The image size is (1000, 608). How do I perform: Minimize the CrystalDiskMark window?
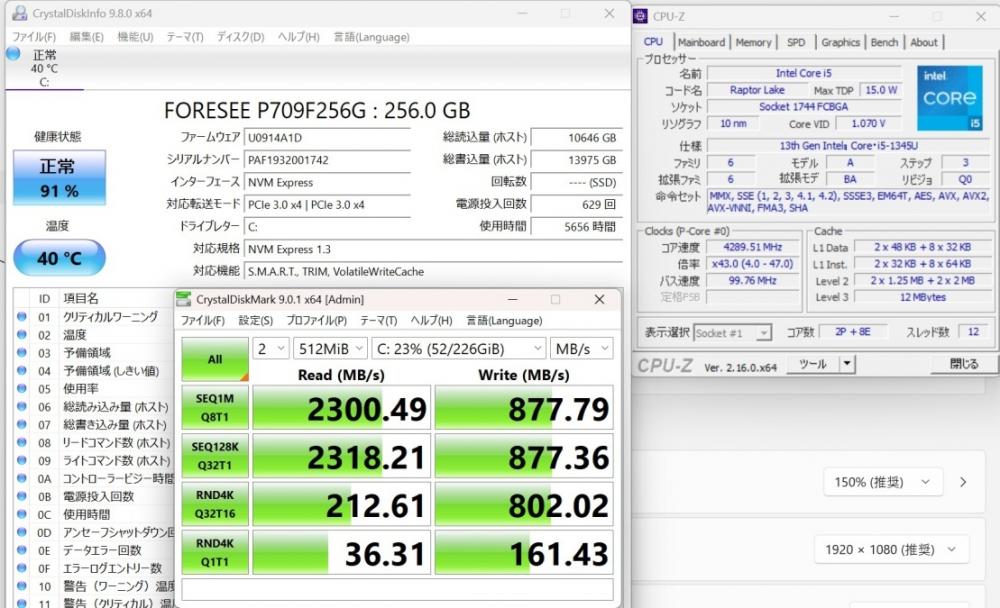tap(513, 299)
